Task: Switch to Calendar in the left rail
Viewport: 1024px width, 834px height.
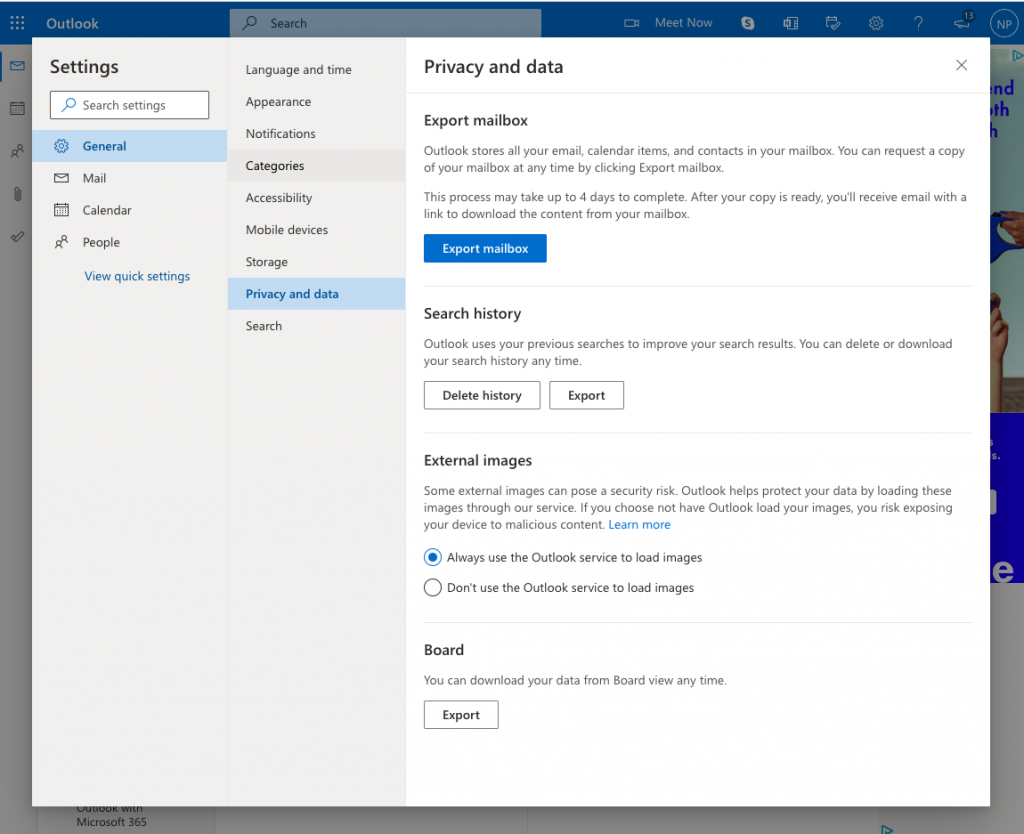Action: tap(18, 108)
